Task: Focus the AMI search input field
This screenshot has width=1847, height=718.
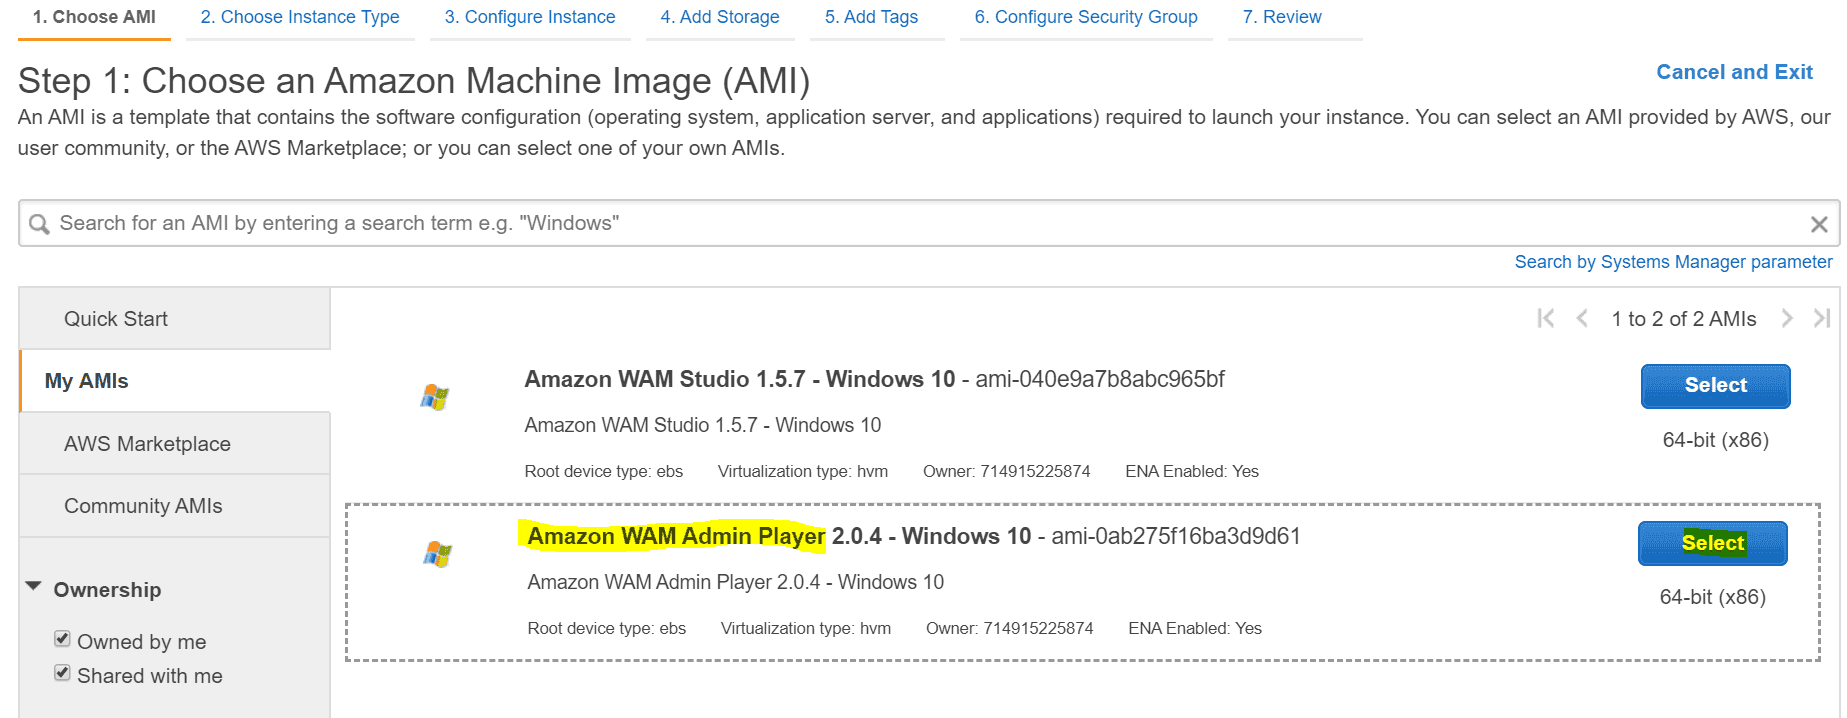Action: [900, 224]
